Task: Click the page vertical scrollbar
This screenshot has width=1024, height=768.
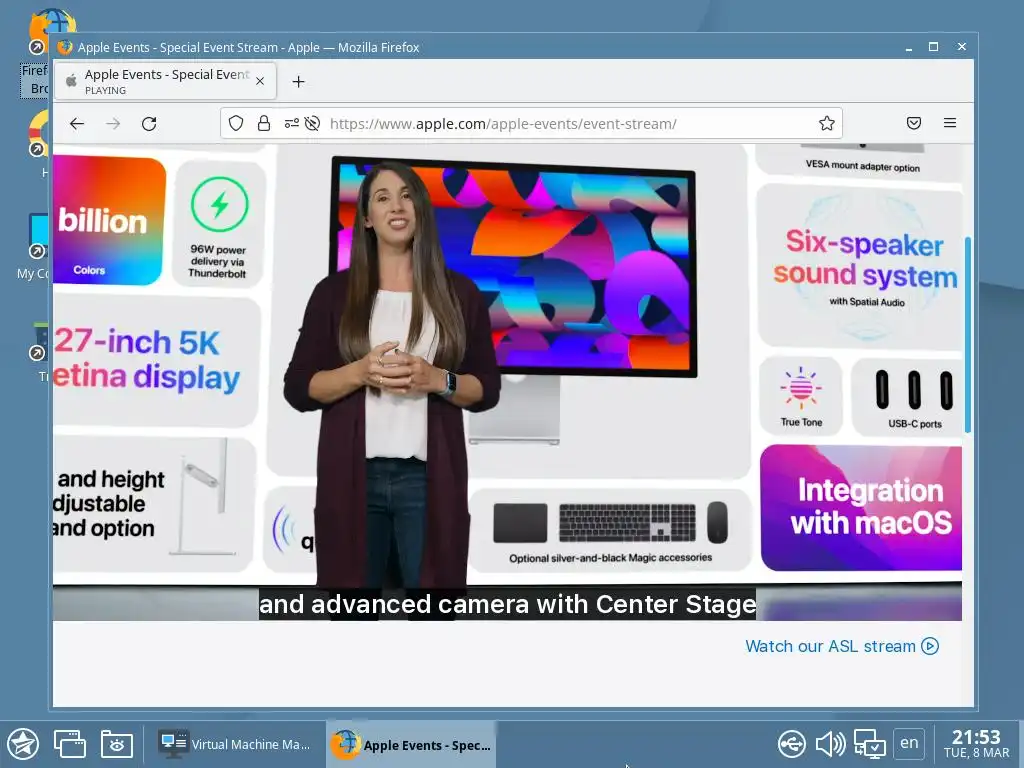Action: tap(968, 334)
